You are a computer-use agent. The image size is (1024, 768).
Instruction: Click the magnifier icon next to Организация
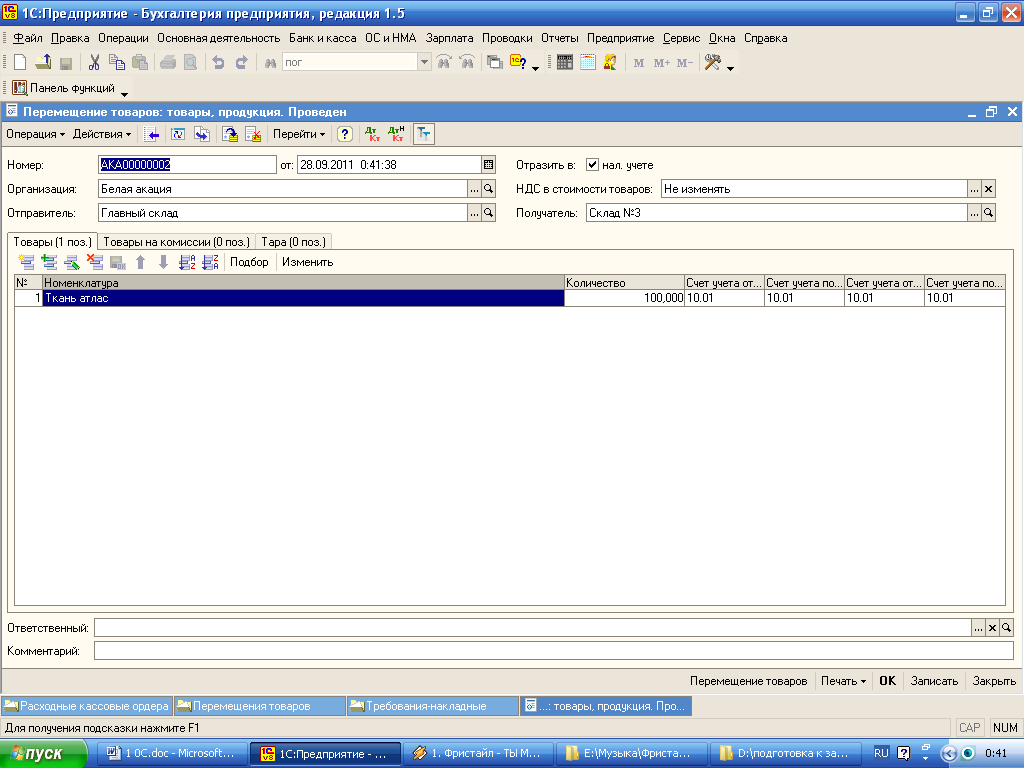488,189
